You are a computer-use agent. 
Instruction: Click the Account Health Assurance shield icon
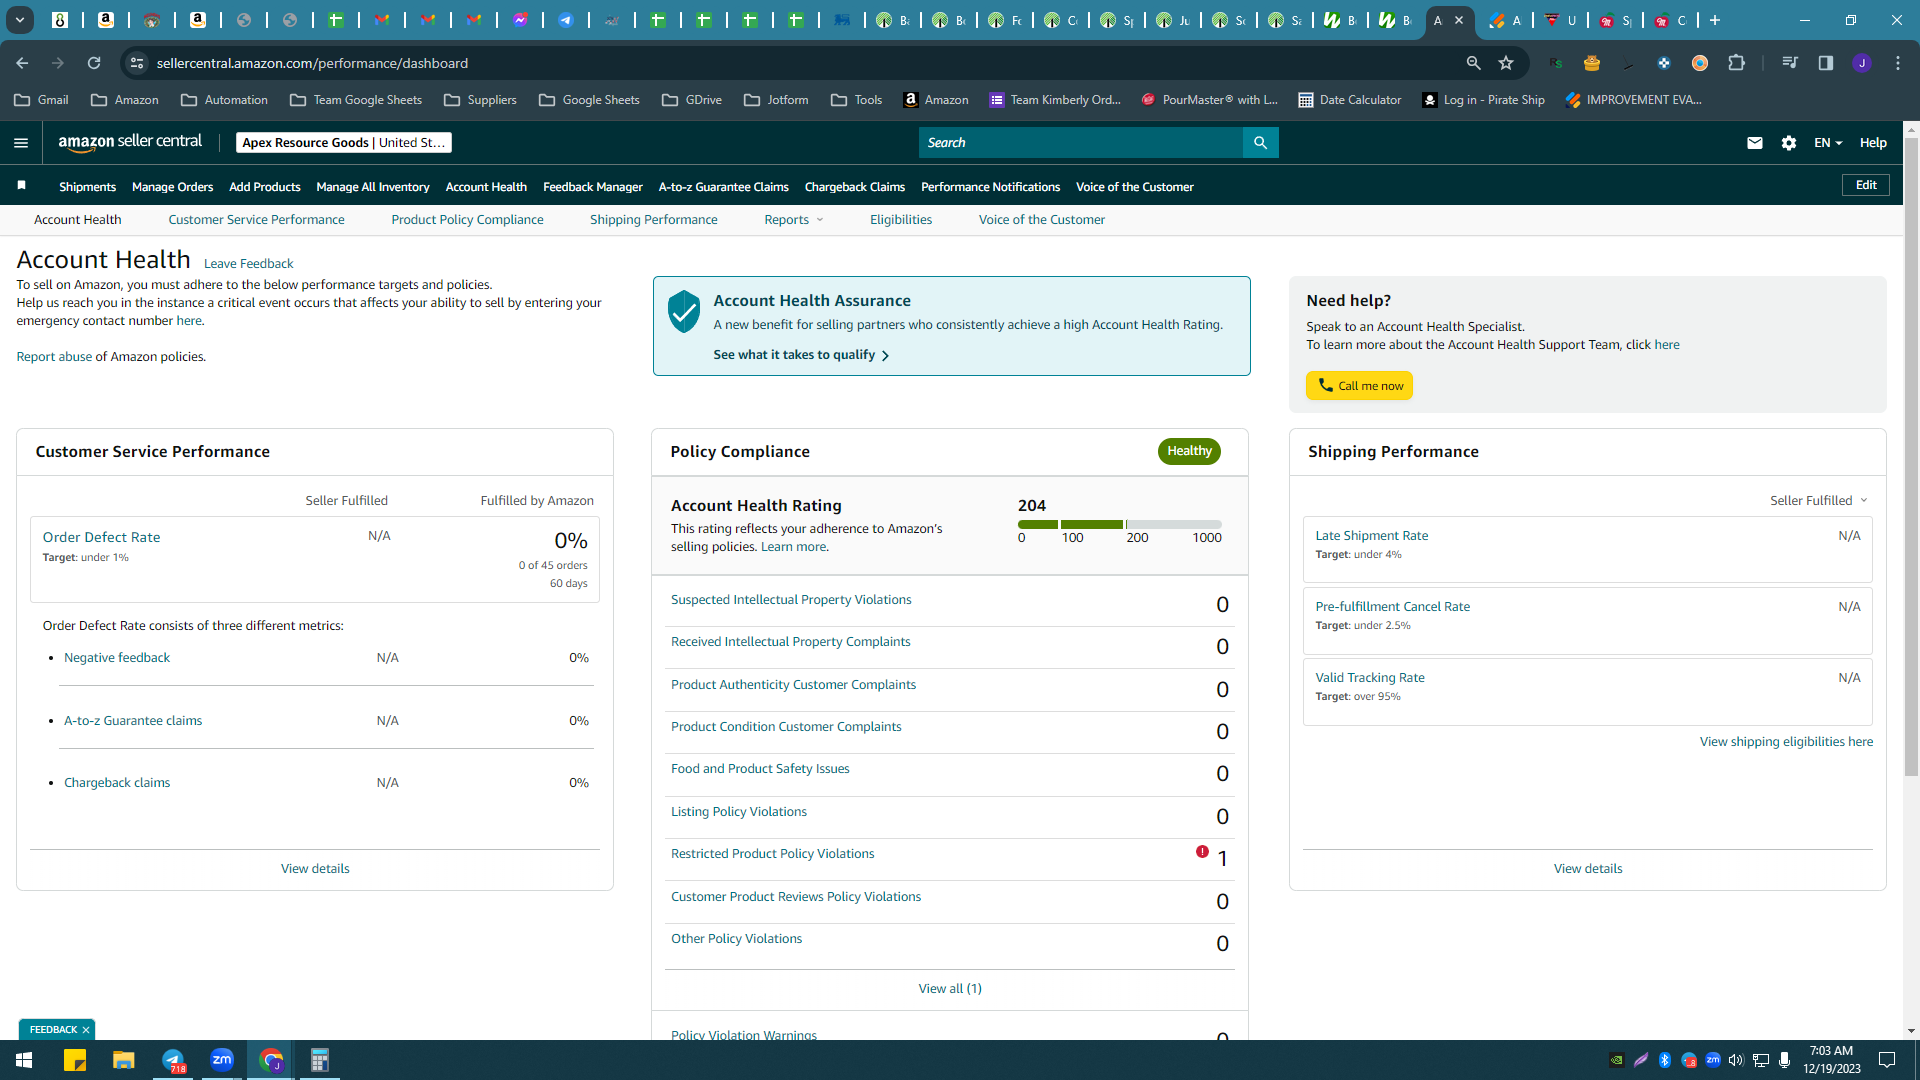[x=684, y=312]
